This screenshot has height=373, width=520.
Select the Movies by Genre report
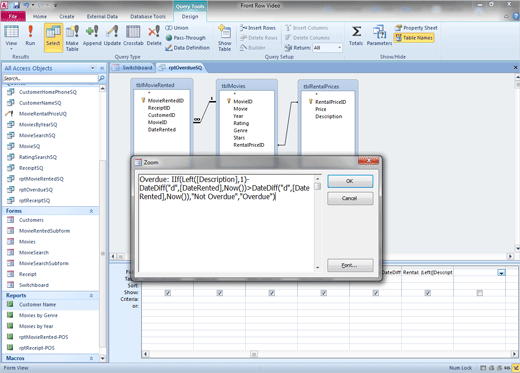tap(38, 315)
